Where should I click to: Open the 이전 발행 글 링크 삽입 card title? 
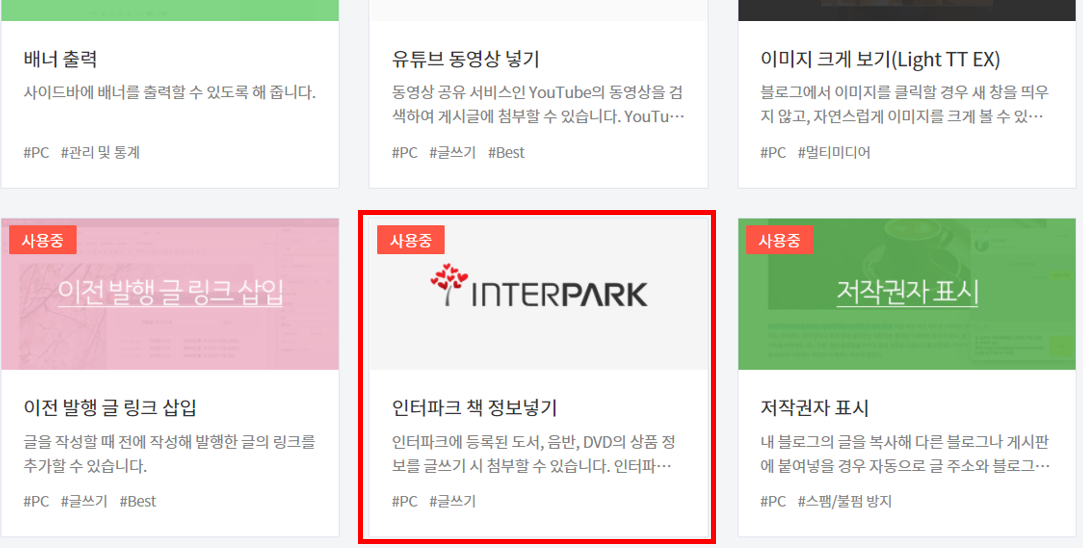tap(110, 408)
